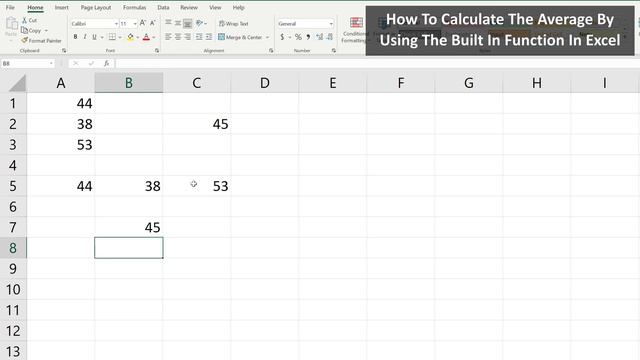Open the Name Box dropdown arrow

[51, 64]
